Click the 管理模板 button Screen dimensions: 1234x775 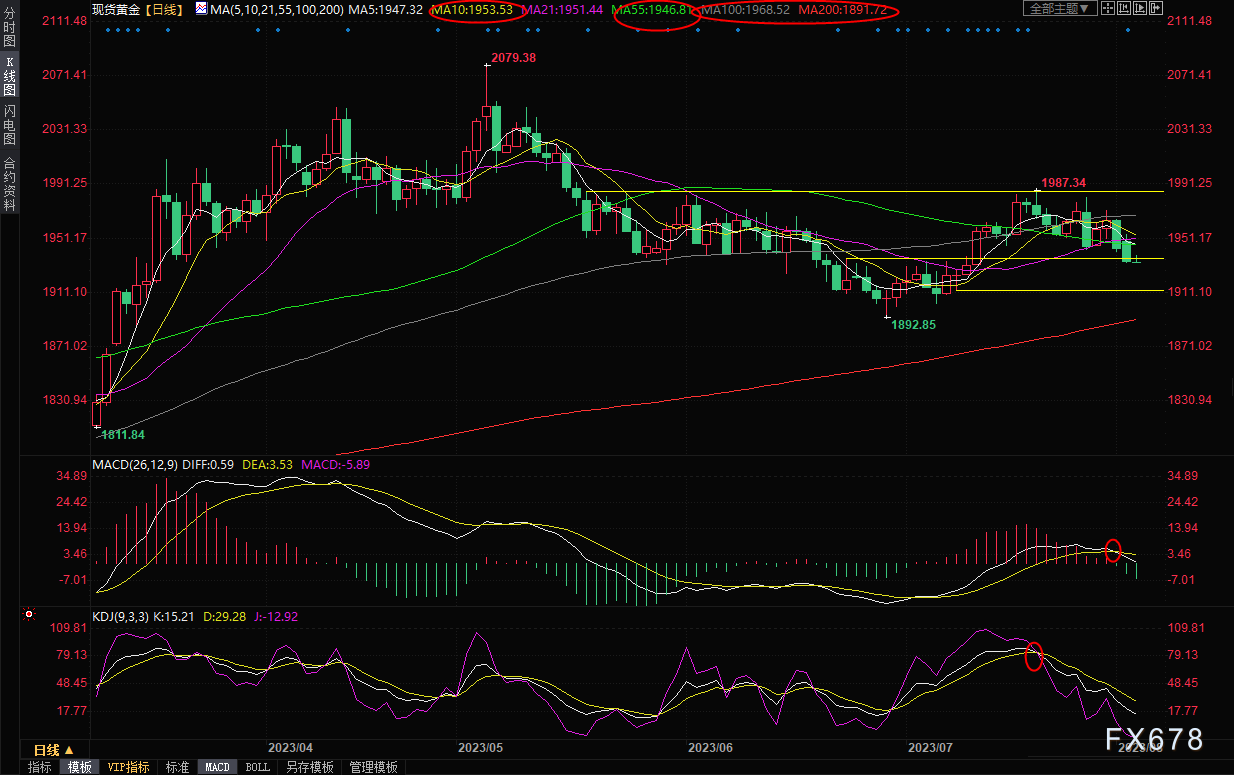pyautogui.click(x=372, y=767)
